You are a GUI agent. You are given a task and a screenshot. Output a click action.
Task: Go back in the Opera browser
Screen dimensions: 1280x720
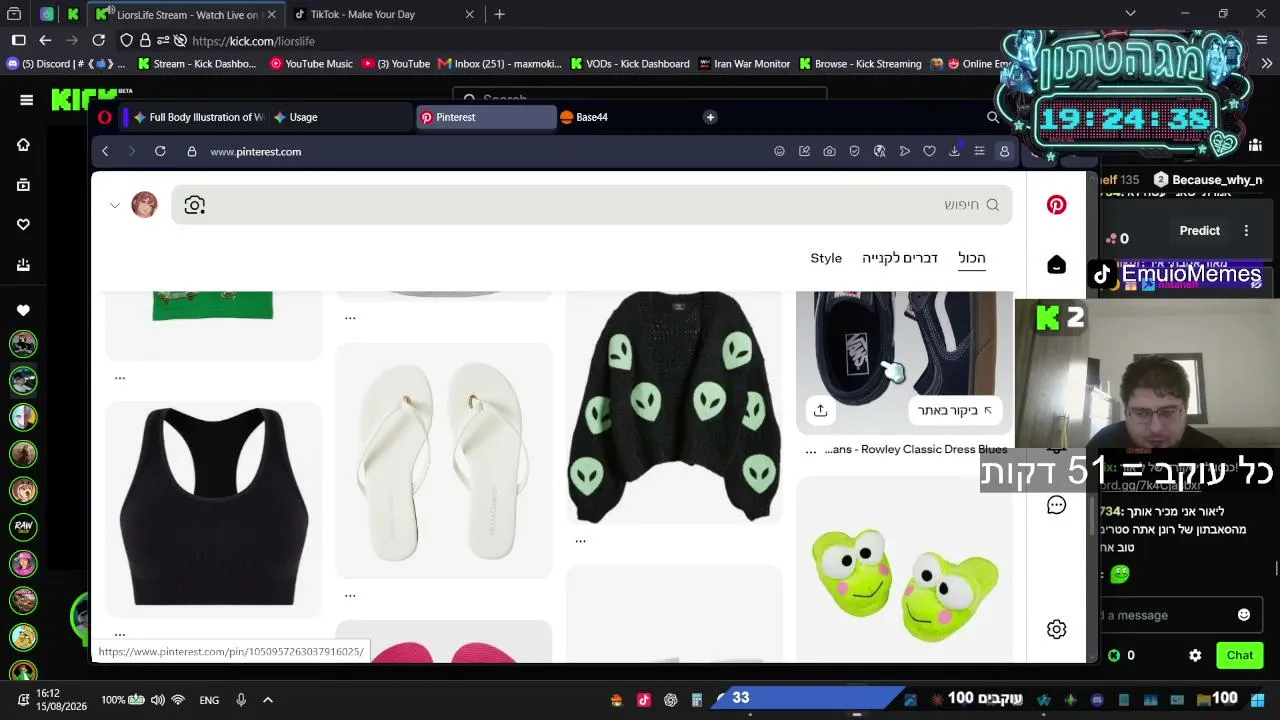click(x=105, y=151)
